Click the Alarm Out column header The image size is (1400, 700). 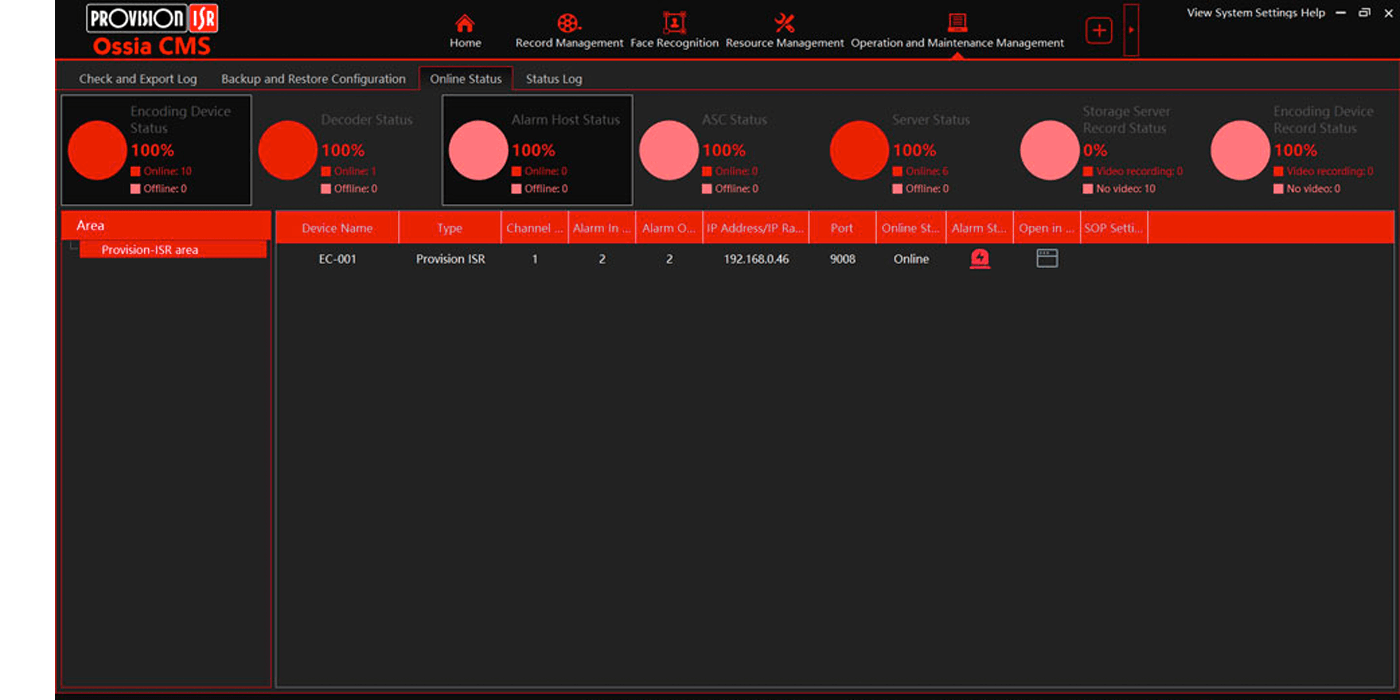click(669, 228)
